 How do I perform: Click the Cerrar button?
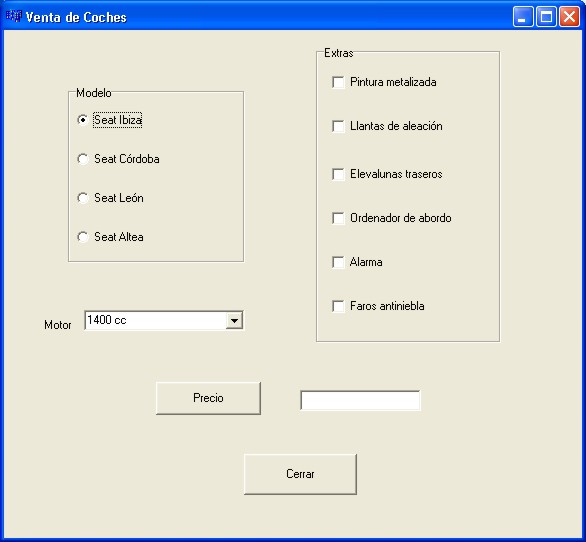[300, 474]
